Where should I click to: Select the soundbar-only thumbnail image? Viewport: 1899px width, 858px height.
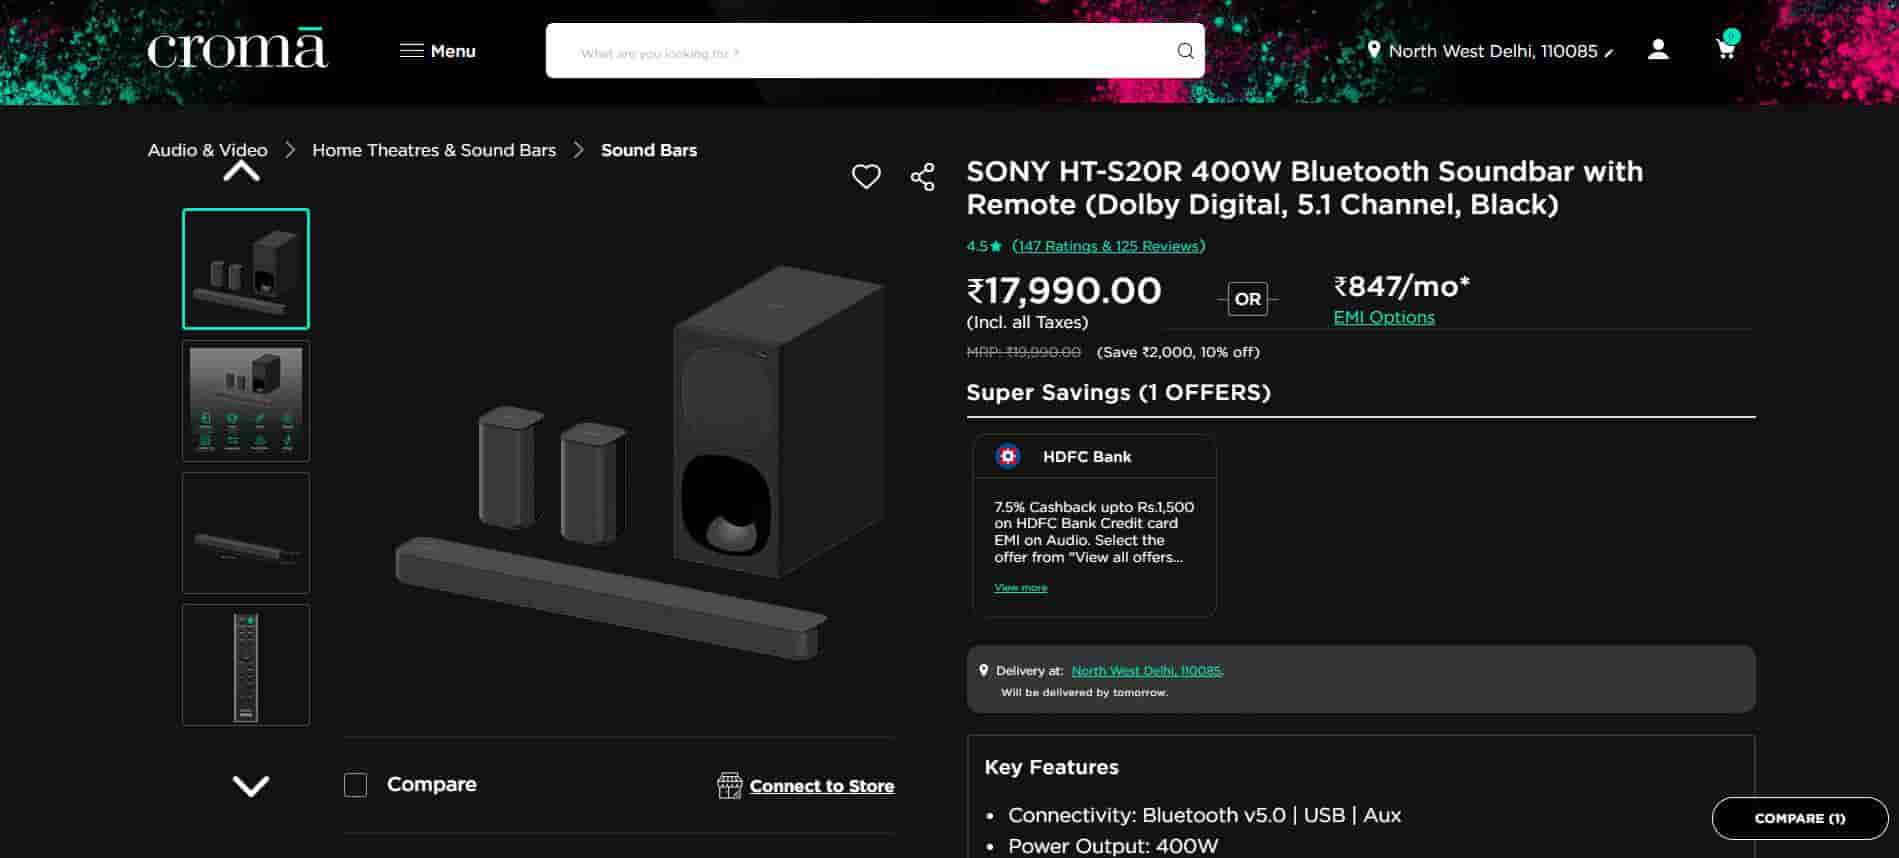(246, 533)
